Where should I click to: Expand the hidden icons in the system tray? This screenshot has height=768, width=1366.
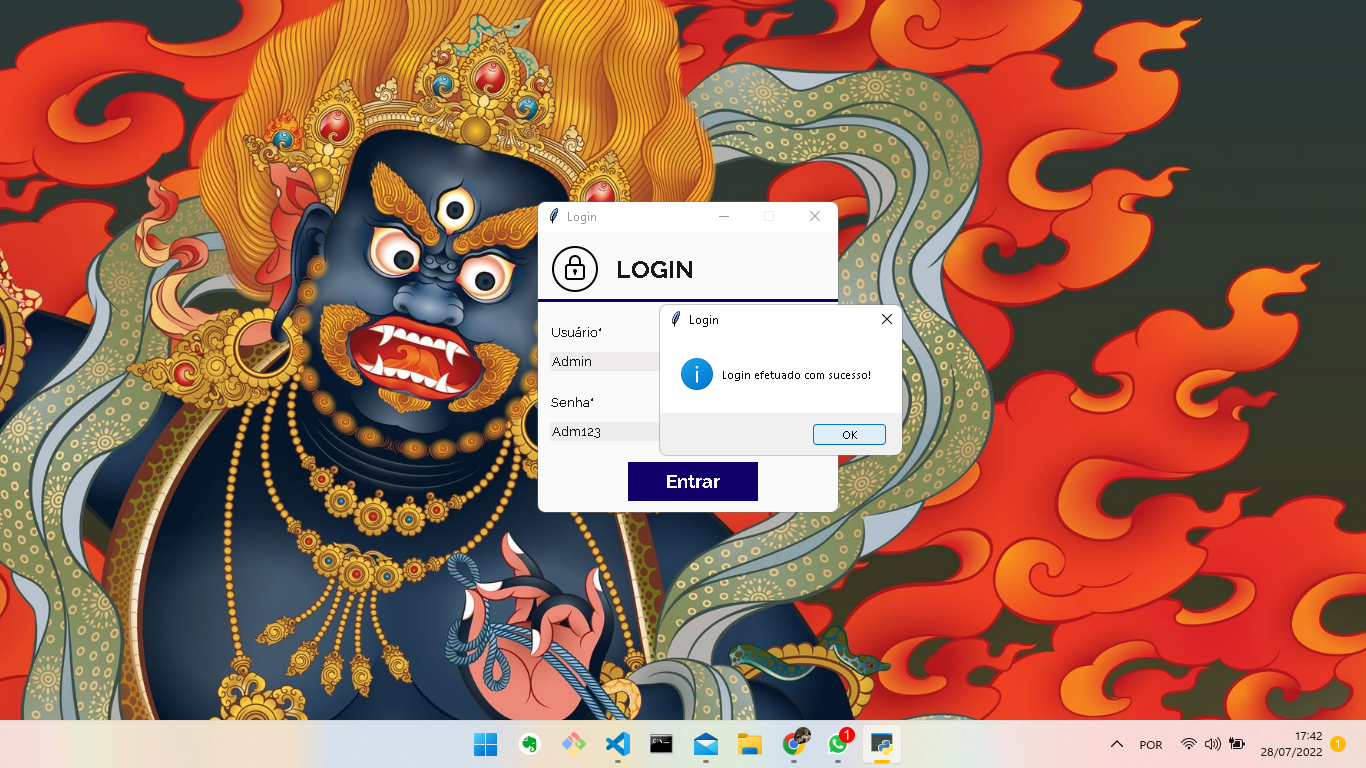[x=1117, y=744]
